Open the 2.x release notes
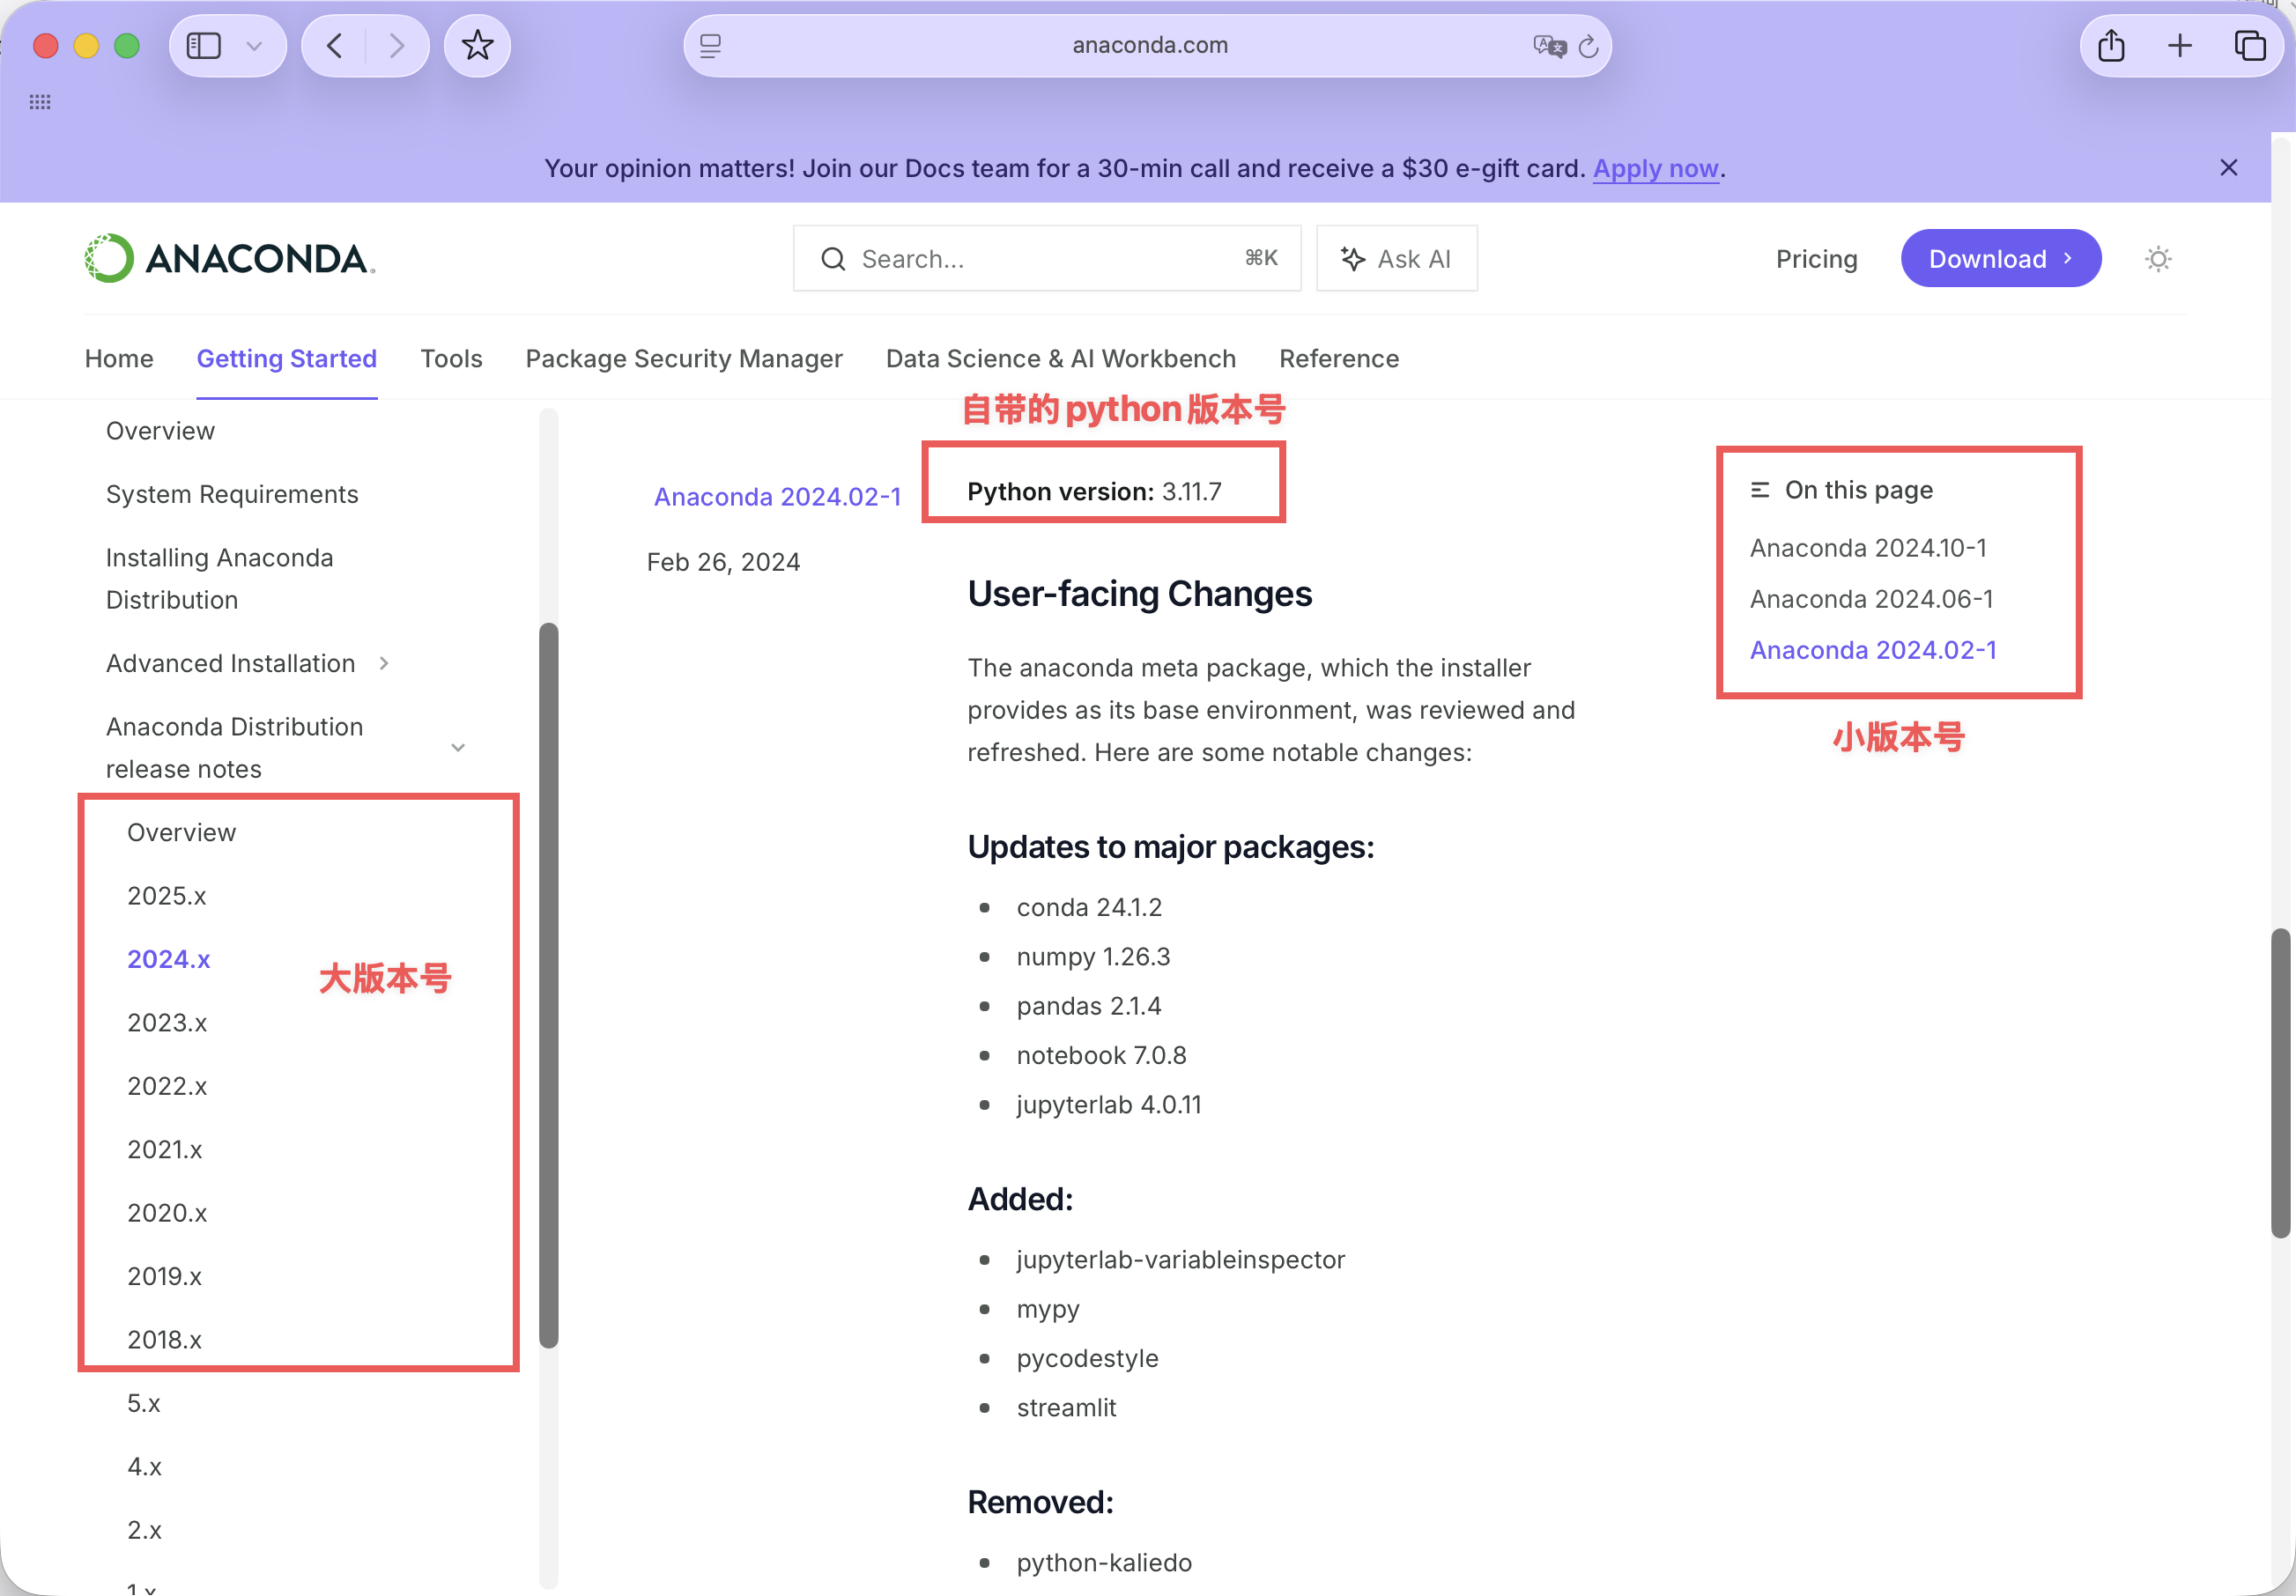 point(144,1531)
